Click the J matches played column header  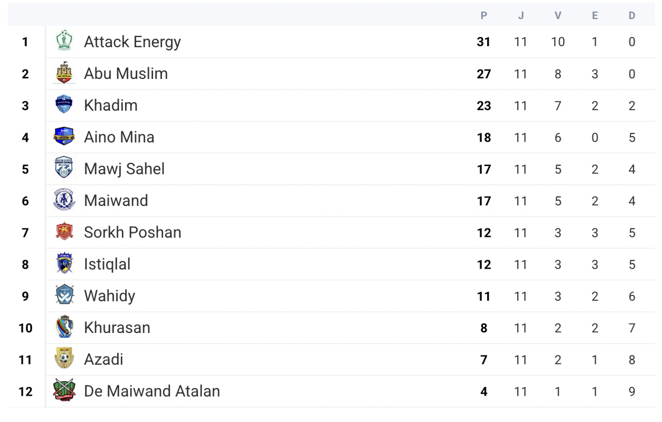[521, 16]
